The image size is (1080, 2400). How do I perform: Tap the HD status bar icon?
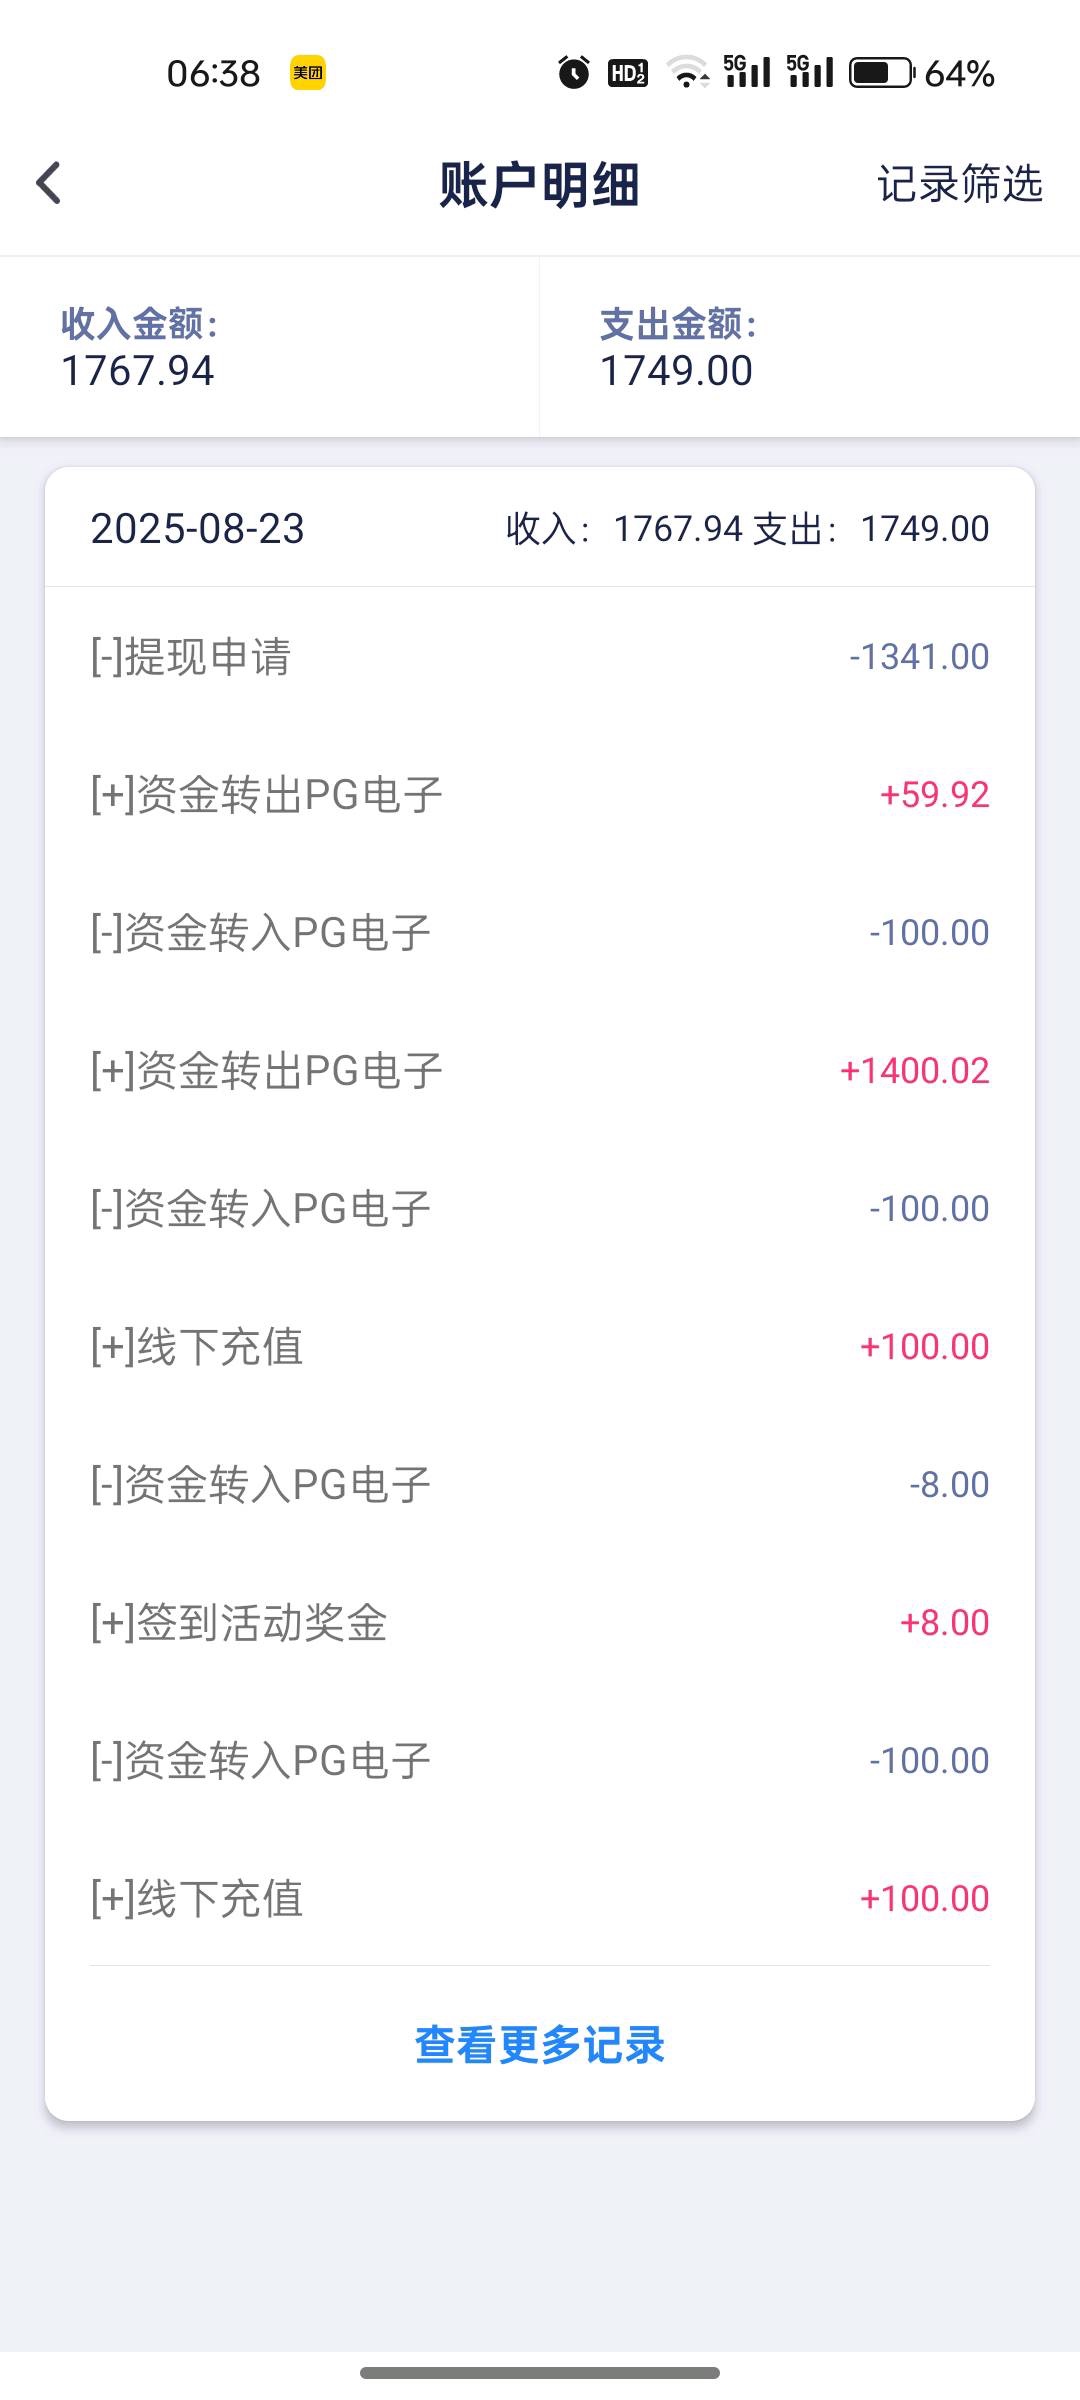tap(628, 73)
